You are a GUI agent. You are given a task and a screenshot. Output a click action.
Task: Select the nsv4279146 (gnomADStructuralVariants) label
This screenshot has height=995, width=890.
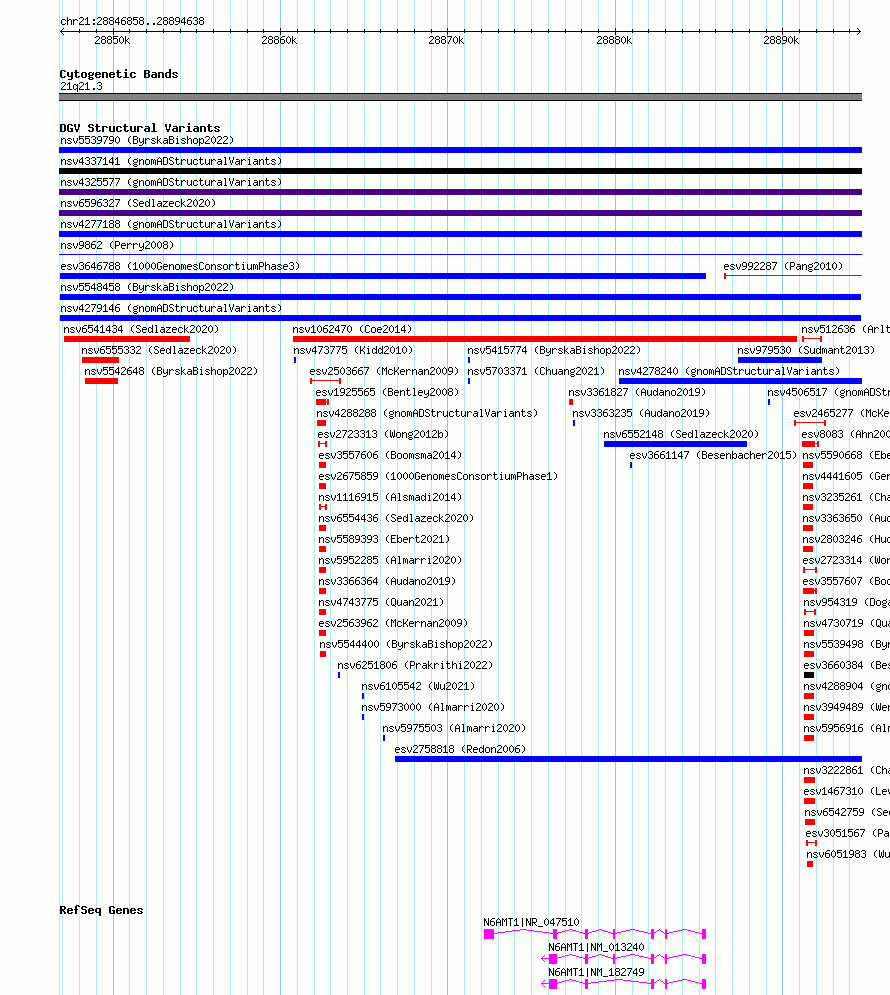(171, 308)
